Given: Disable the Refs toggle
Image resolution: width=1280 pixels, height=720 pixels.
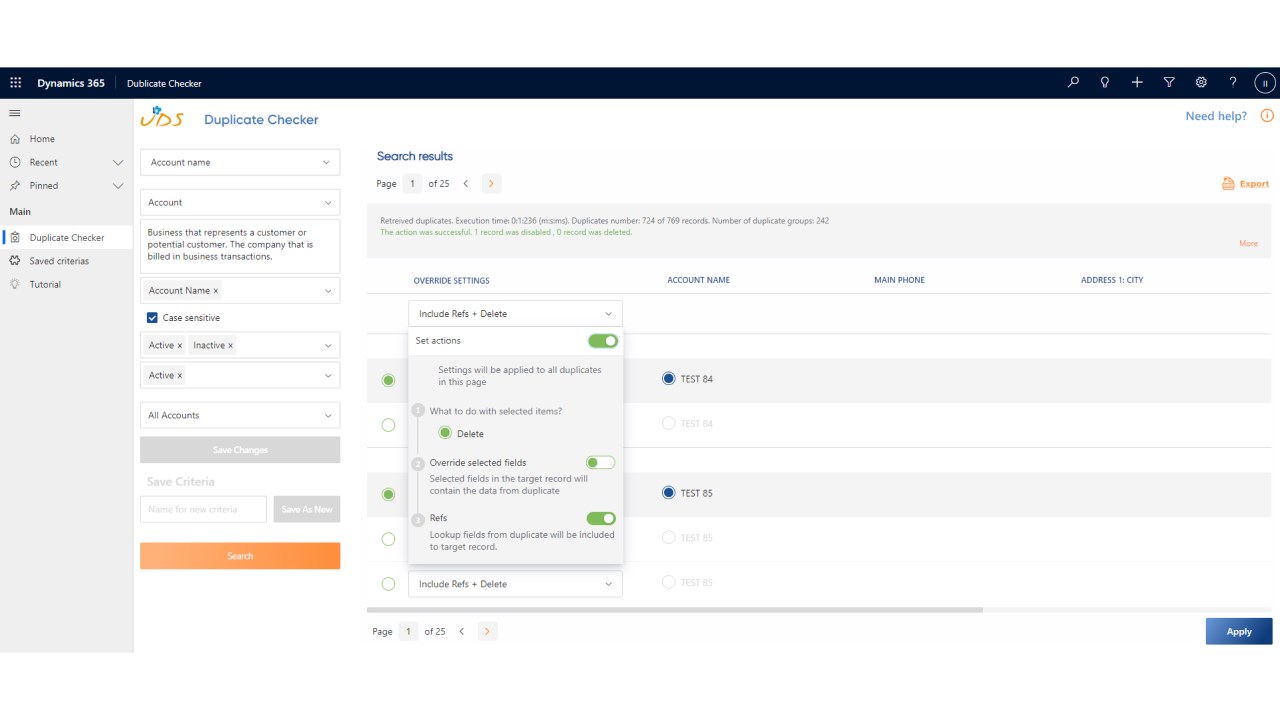Looking at the screenshot, I should pyautogui.click(x=601, y=518).
